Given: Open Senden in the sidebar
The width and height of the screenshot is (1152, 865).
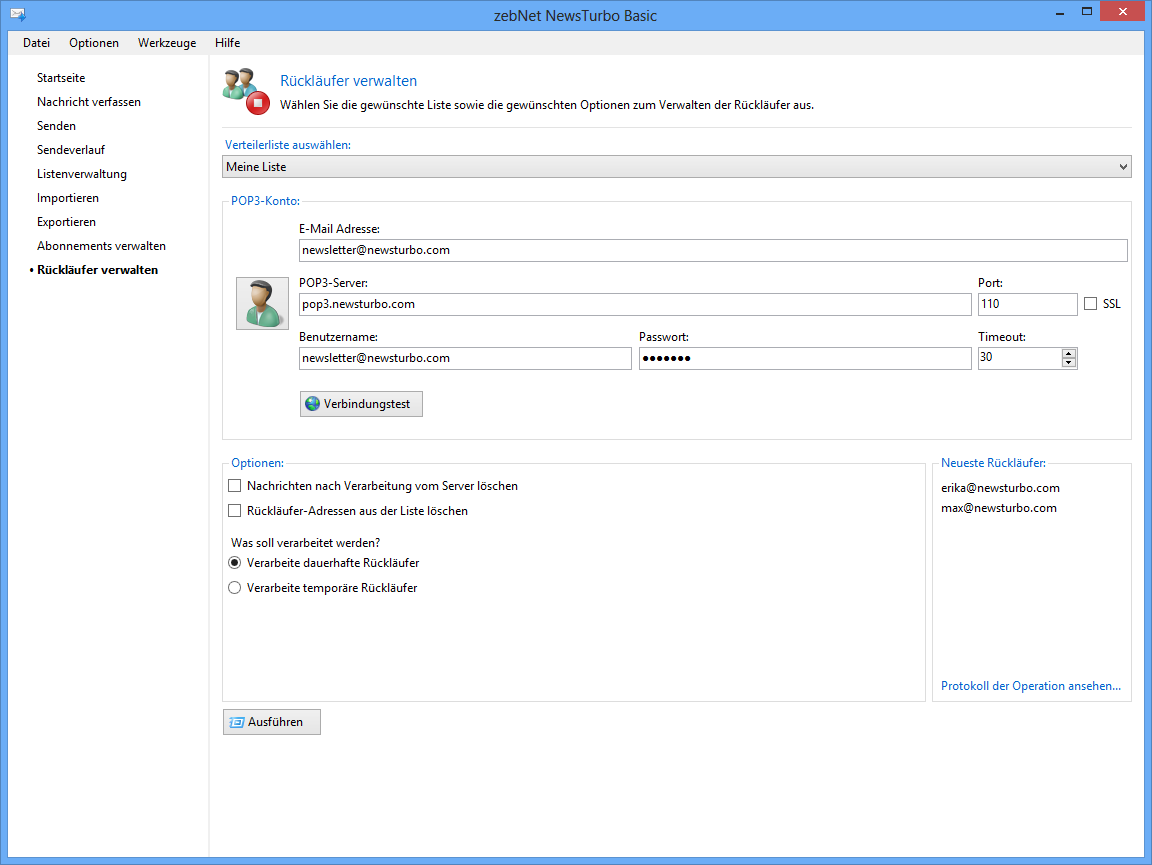Looking at the screenshot, I should (x=57, y=126).
